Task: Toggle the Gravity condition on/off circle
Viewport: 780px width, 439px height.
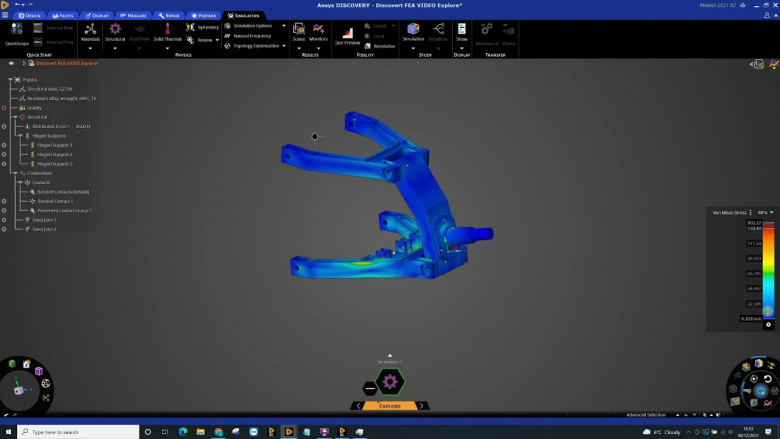Action: 5,107
